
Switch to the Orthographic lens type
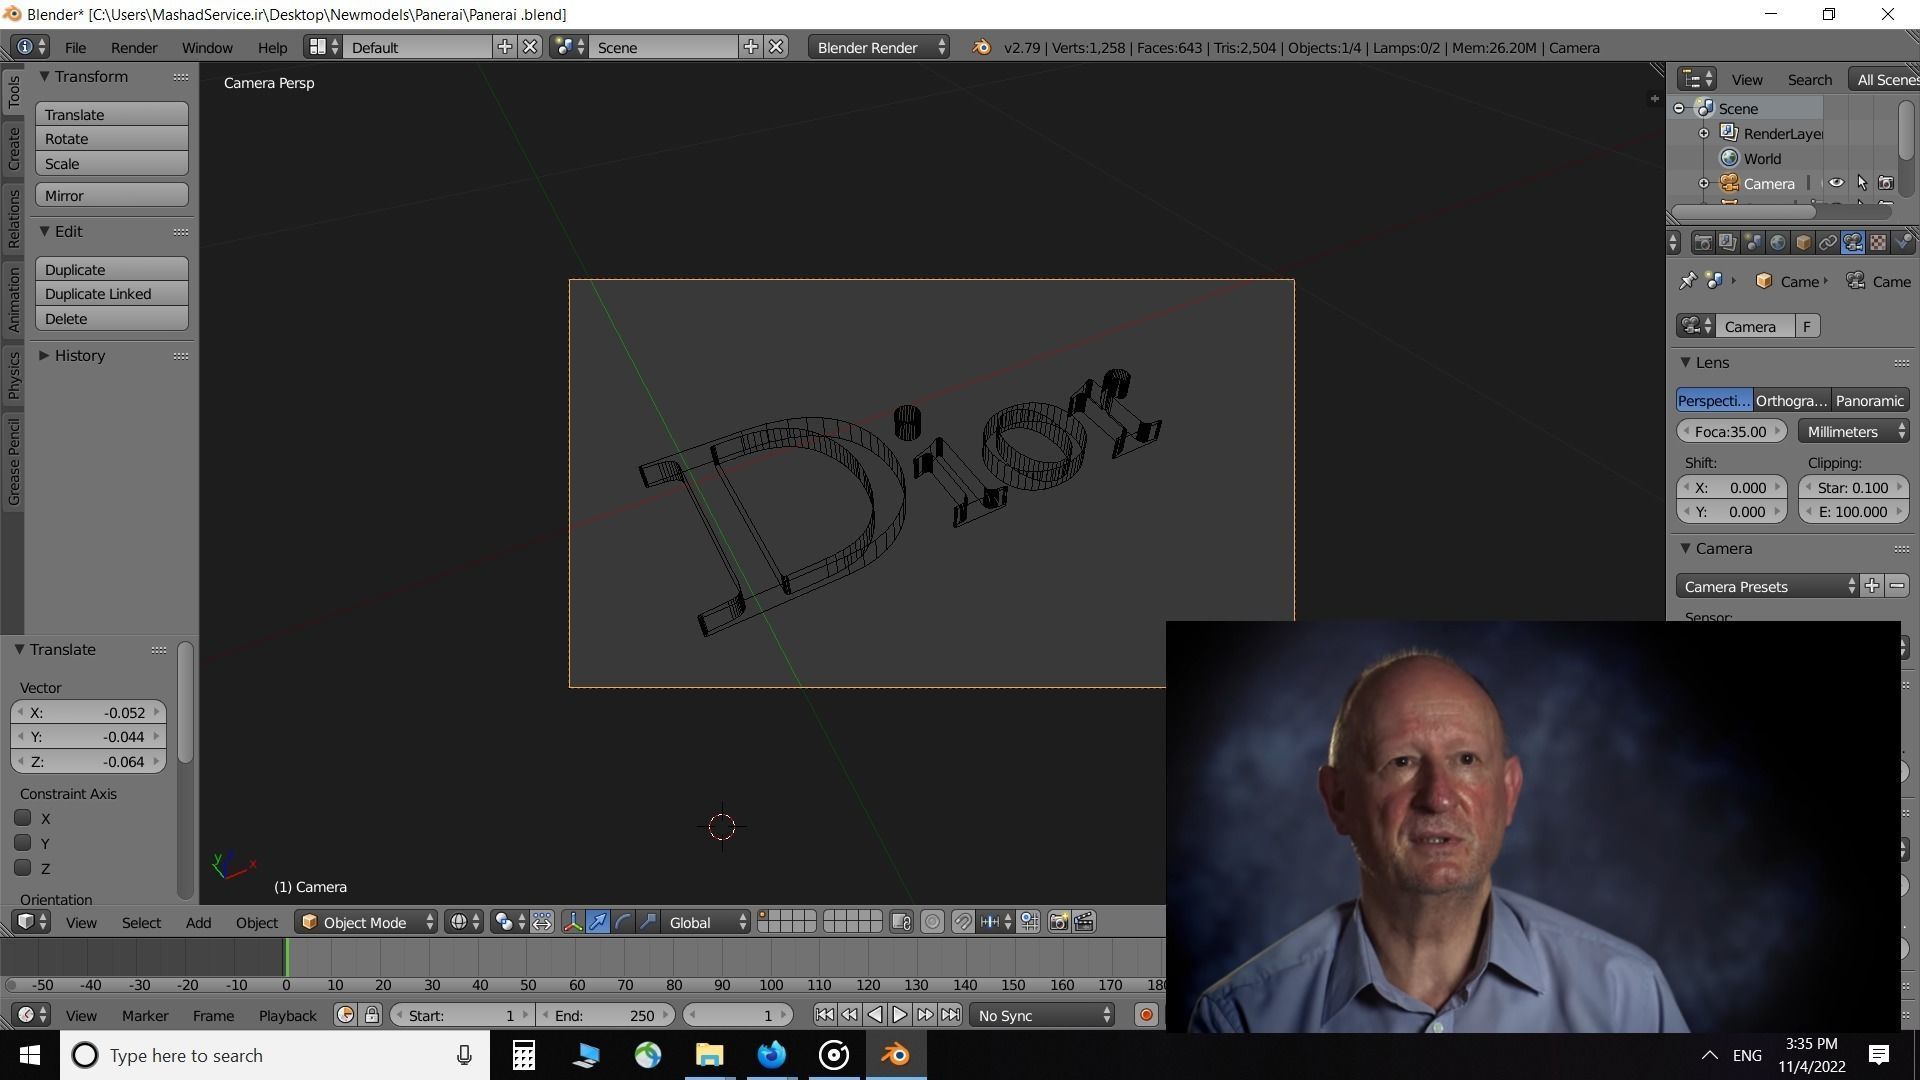[x=1790, y=400]
